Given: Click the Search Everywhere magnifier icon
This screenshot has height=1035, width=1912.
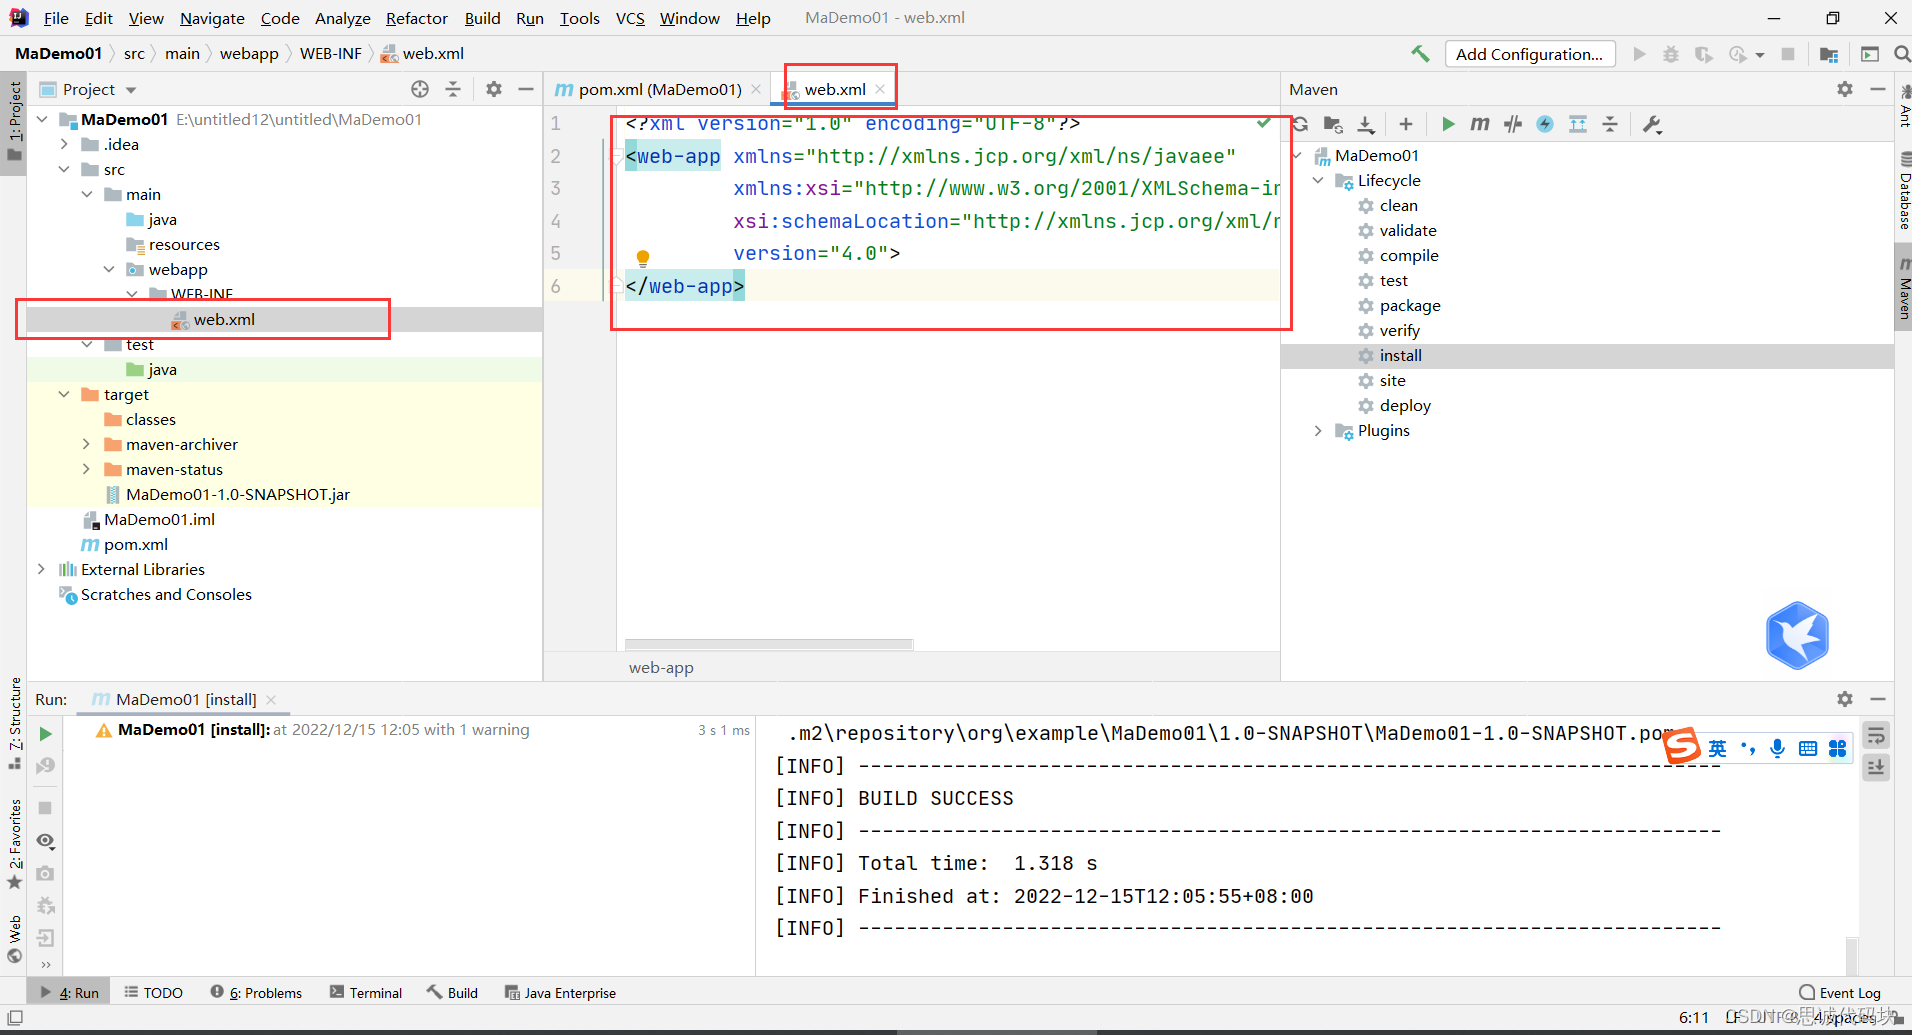Looking at the screenshot, I should tap(1902, 54).
